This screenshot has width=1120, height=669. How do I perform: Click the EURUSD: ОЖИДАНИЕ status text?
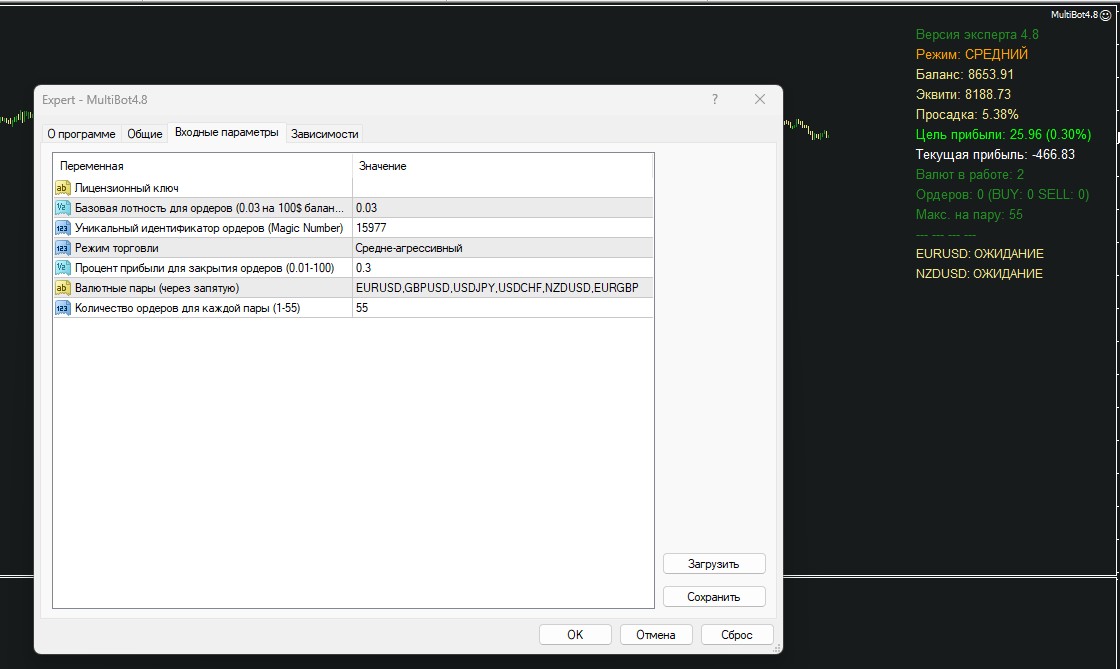coord(979,253)
